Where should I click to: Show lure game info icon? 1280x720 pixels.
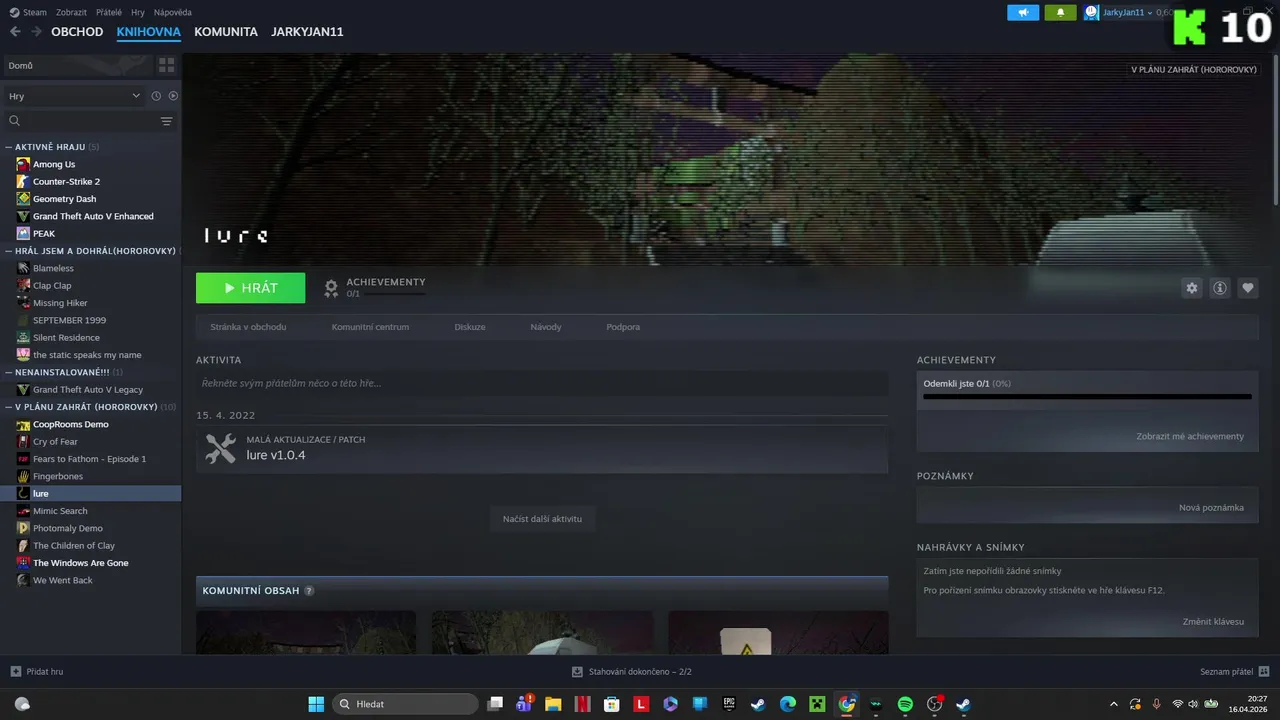(x=1220, y=288)
